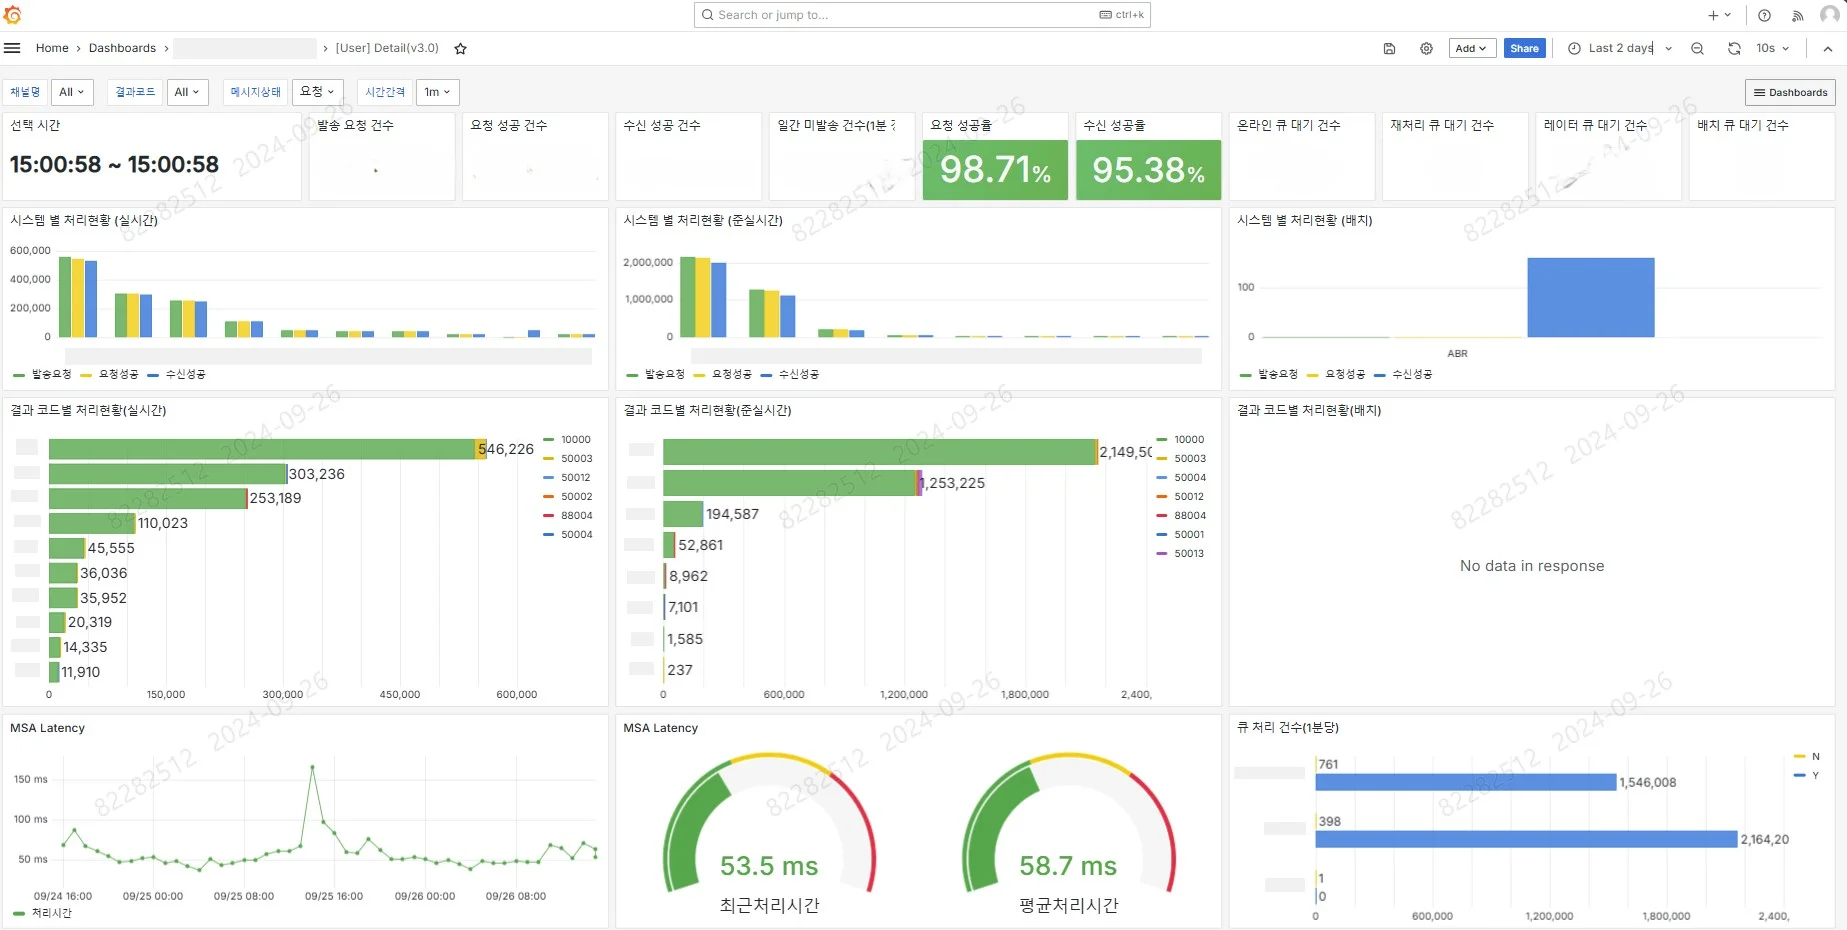Save the dashboard with the floppy disk icon
This screenshot has height=930, width=1847.
click(x=1389, y=48)
